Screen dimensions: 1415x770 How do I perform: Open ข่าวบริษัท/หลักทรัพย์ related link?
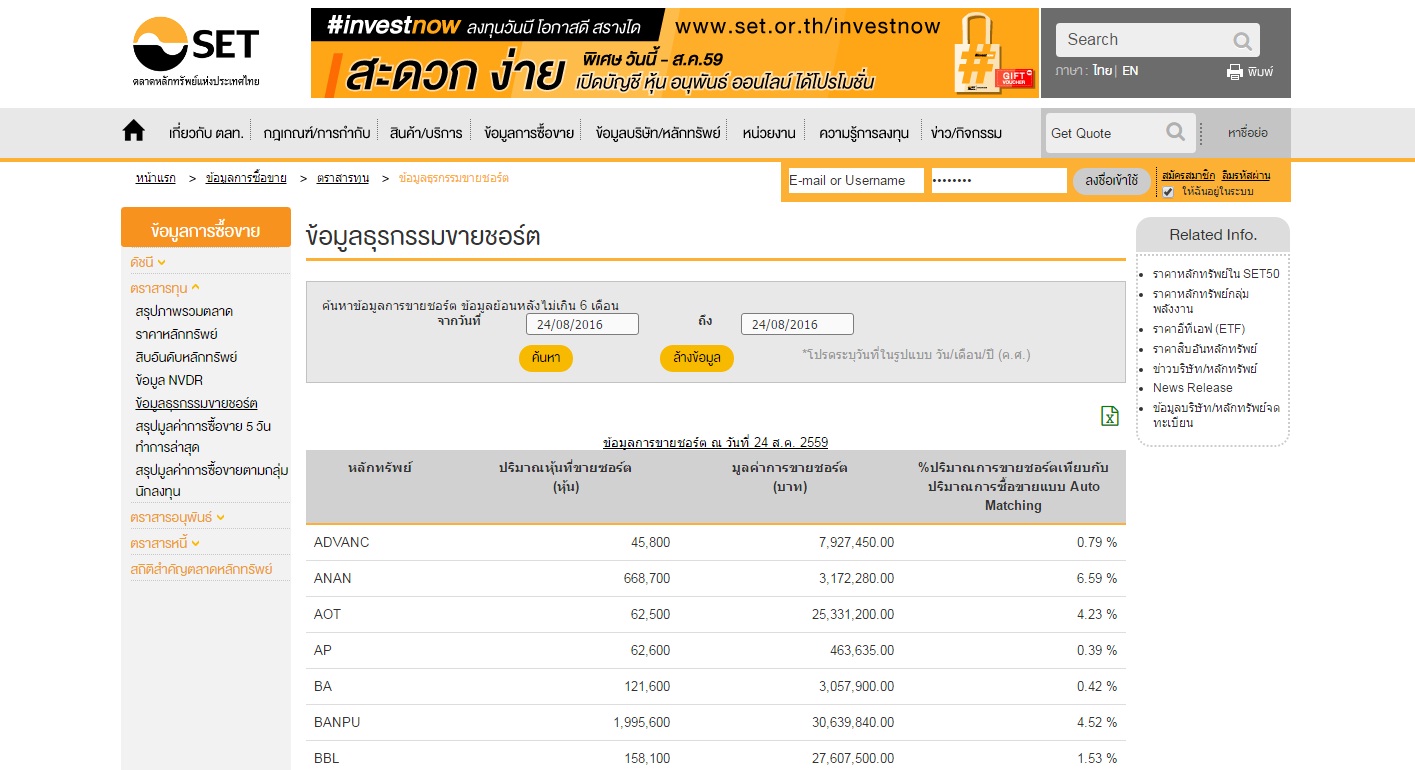(x=1205, y=369)
